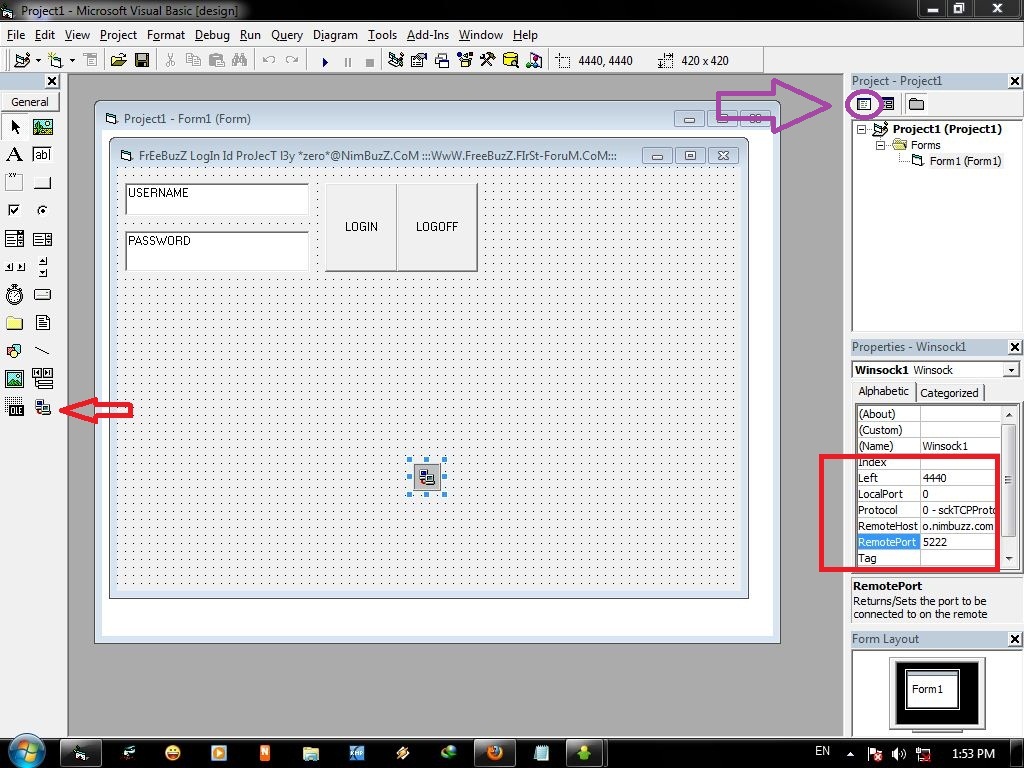Viewport: 1024px width, 768px height.
Task: Switch to the Categorized properties tab
Action: pos(949,392)
